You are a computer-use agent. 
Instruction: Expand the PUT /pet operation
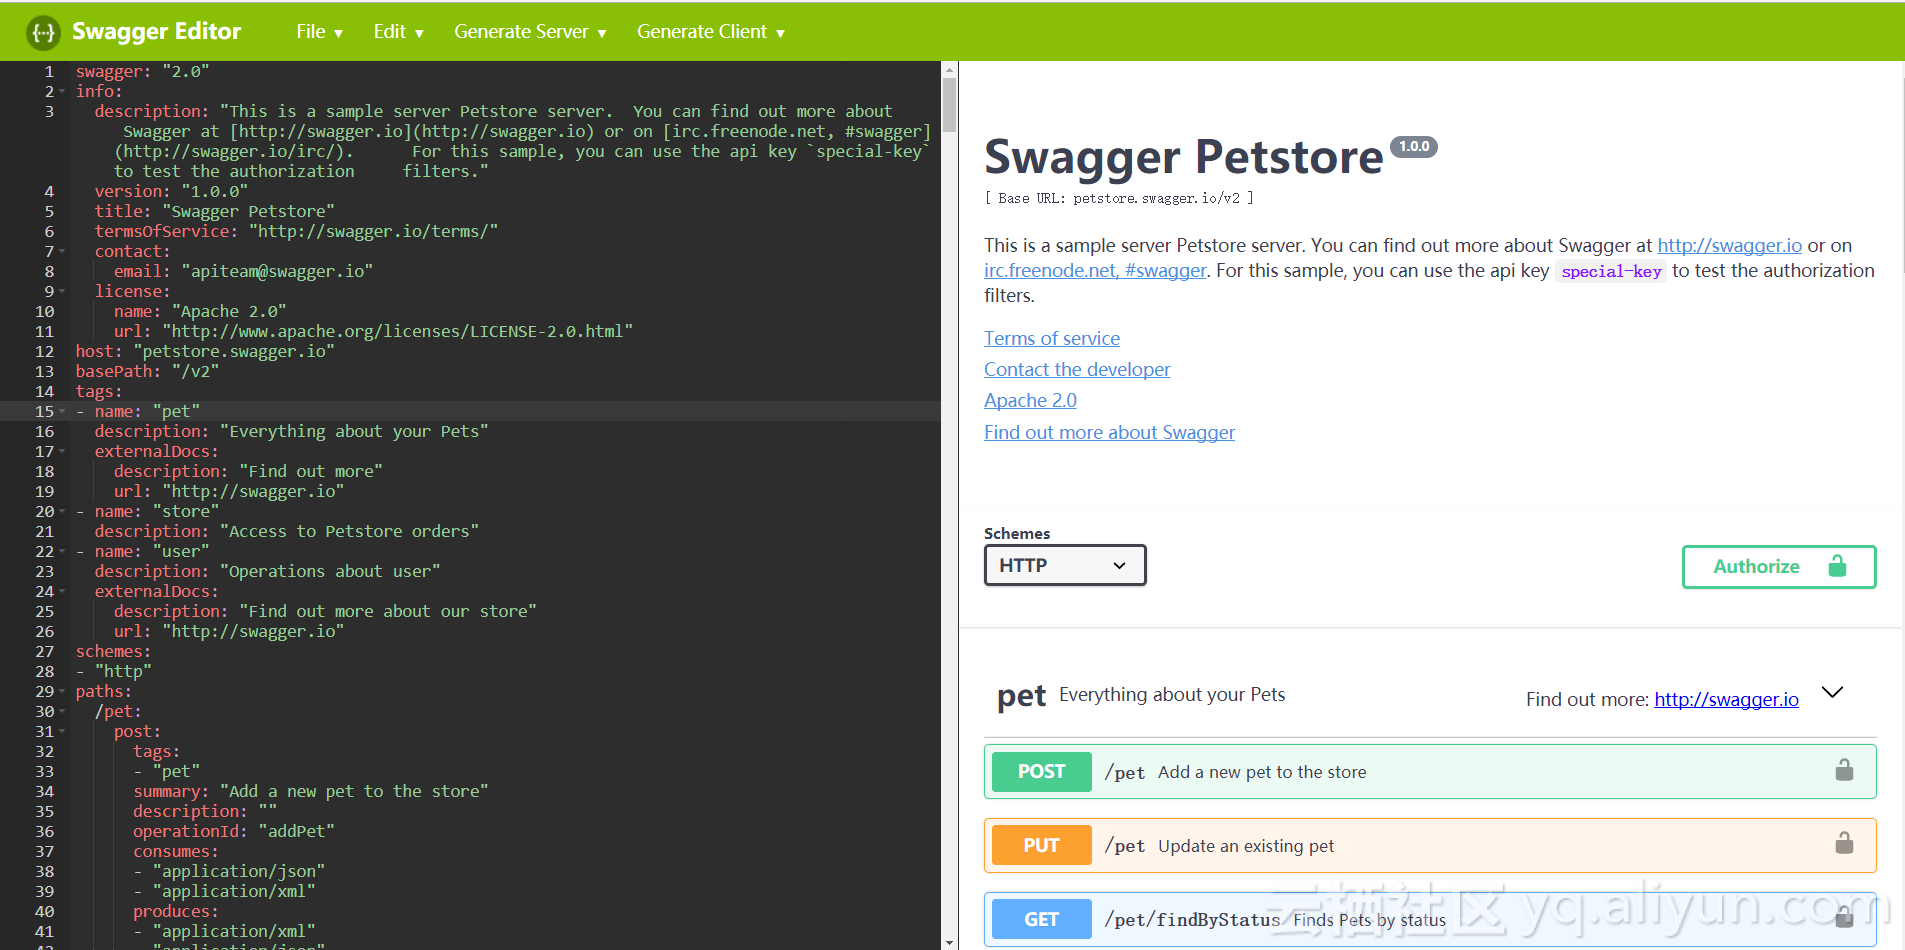[x=1430, y=845]
